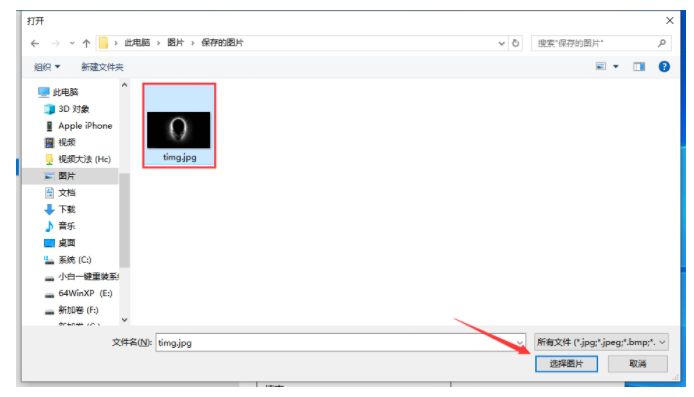Change view layout icon
The image size is (694, 397).
coord(601,67)
